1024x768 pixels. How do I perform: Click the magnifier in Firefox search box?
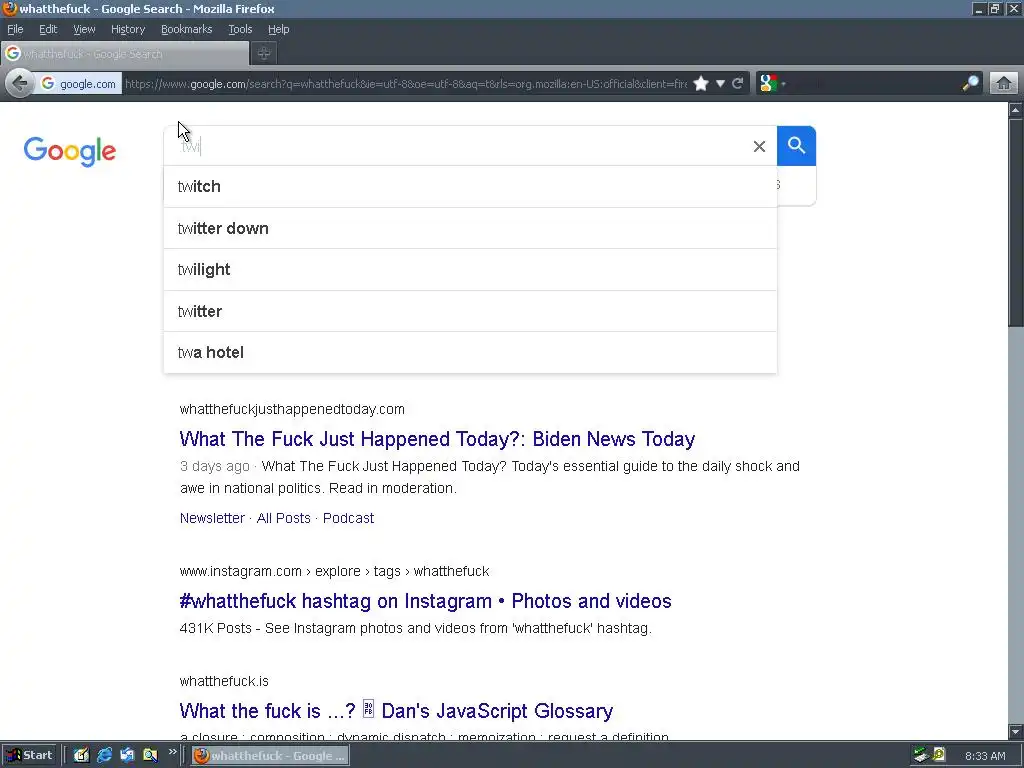click(x=970, y=84)
